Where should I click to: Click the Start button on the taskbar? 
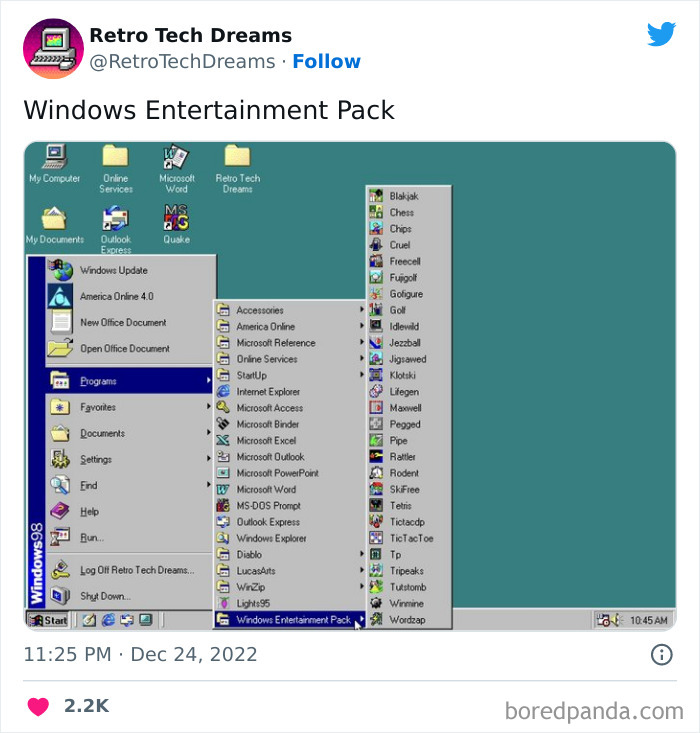click(48, 620)
